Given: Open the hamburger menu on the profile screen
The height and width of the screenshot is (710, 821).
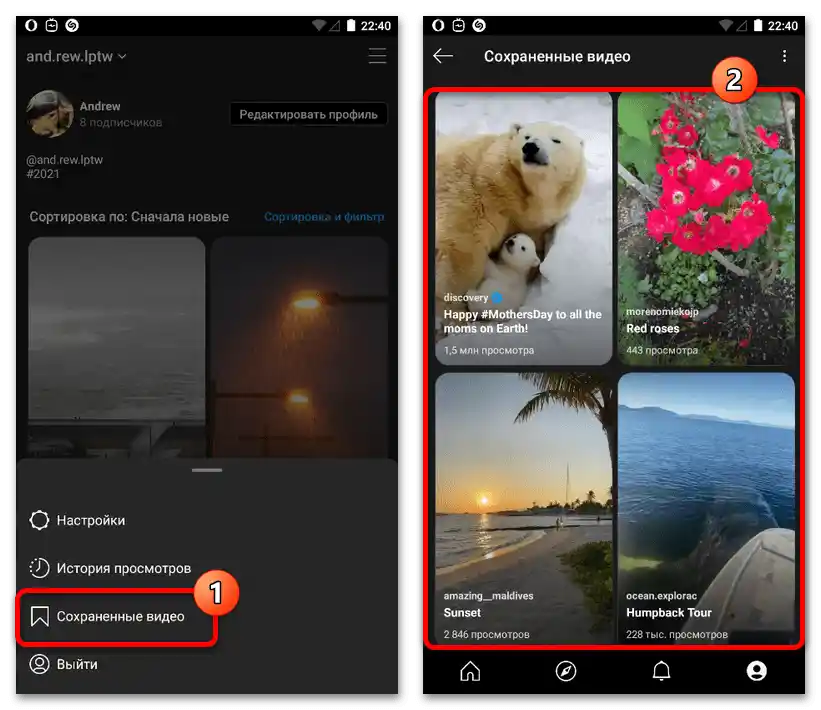Looking at the screenshot, I should [377, 56].
